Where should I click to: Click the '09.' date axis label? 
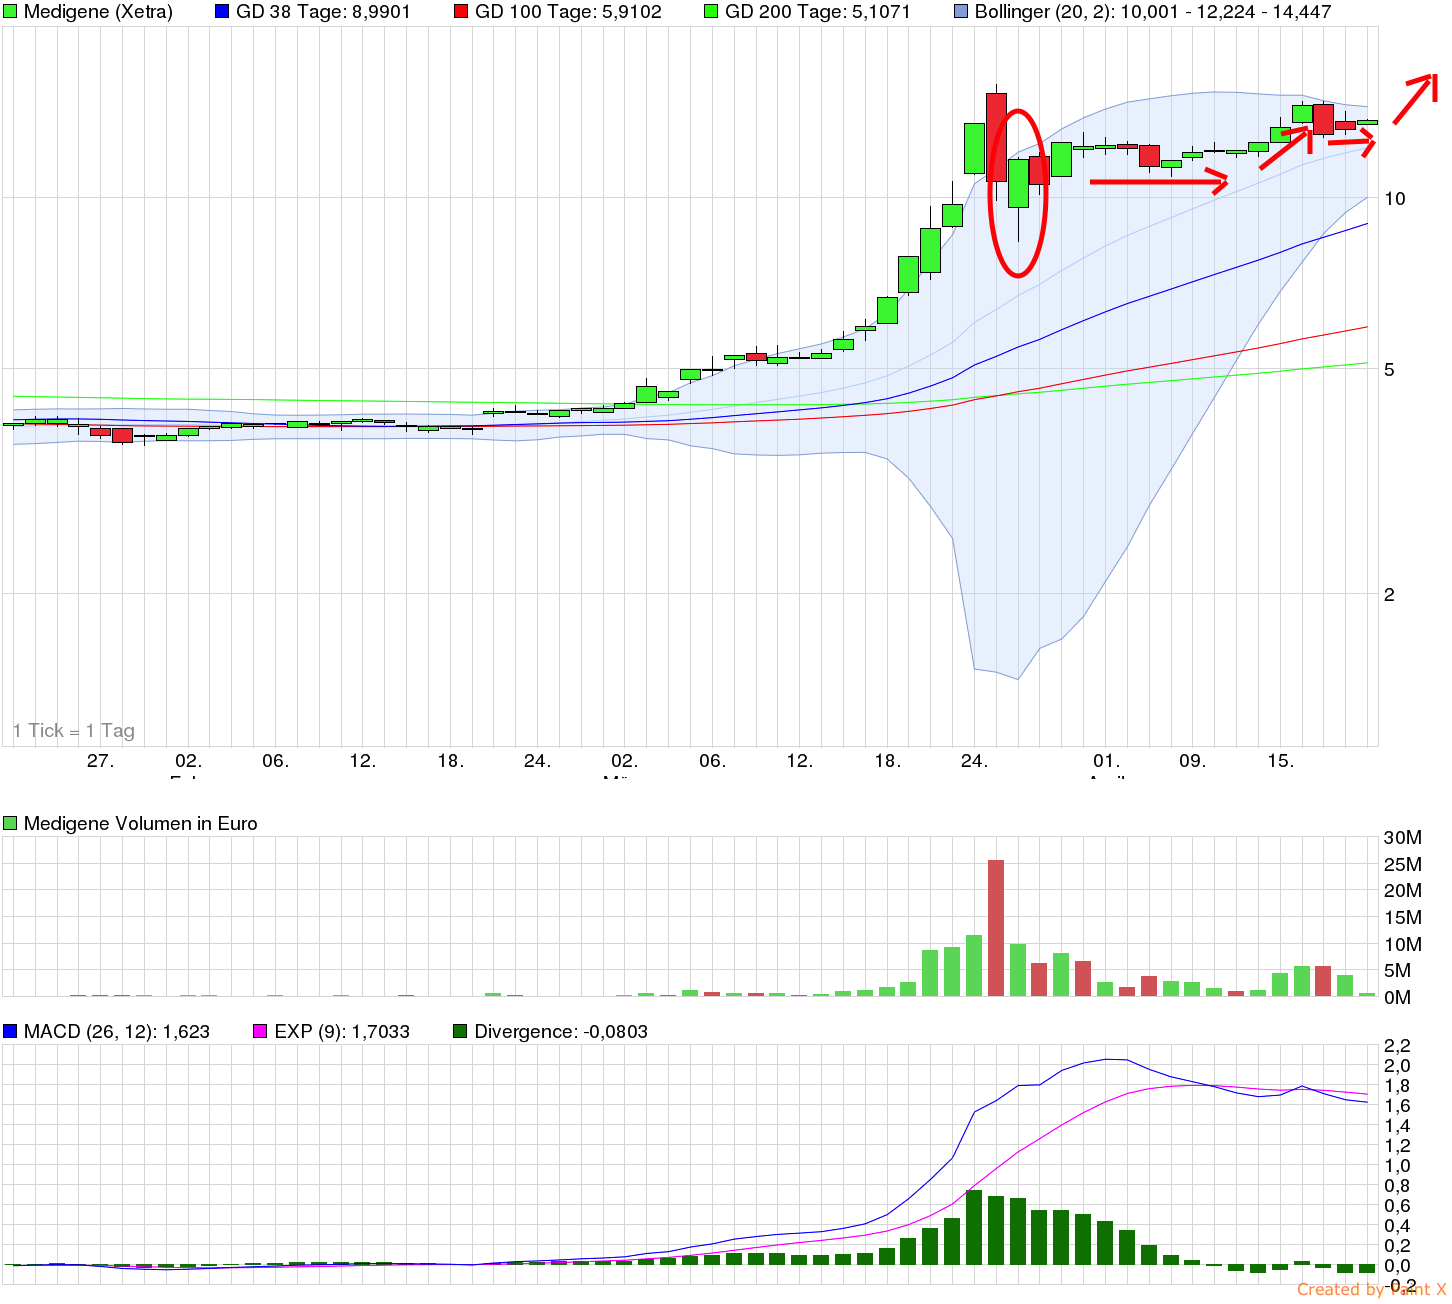[x=1192, y=761]
